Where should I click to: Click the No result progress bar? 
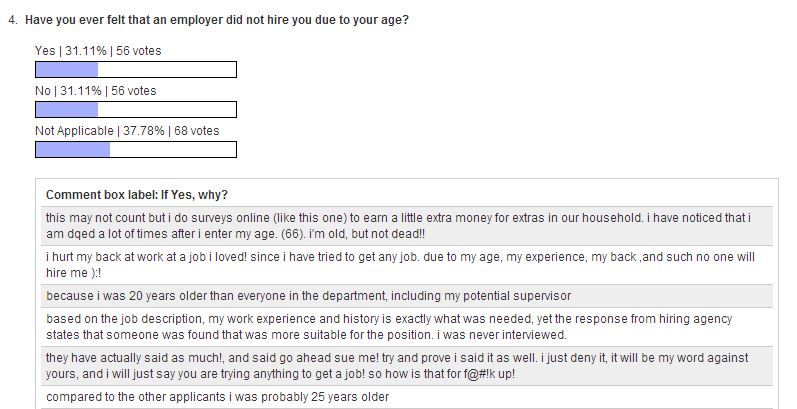tap(136, 110)
